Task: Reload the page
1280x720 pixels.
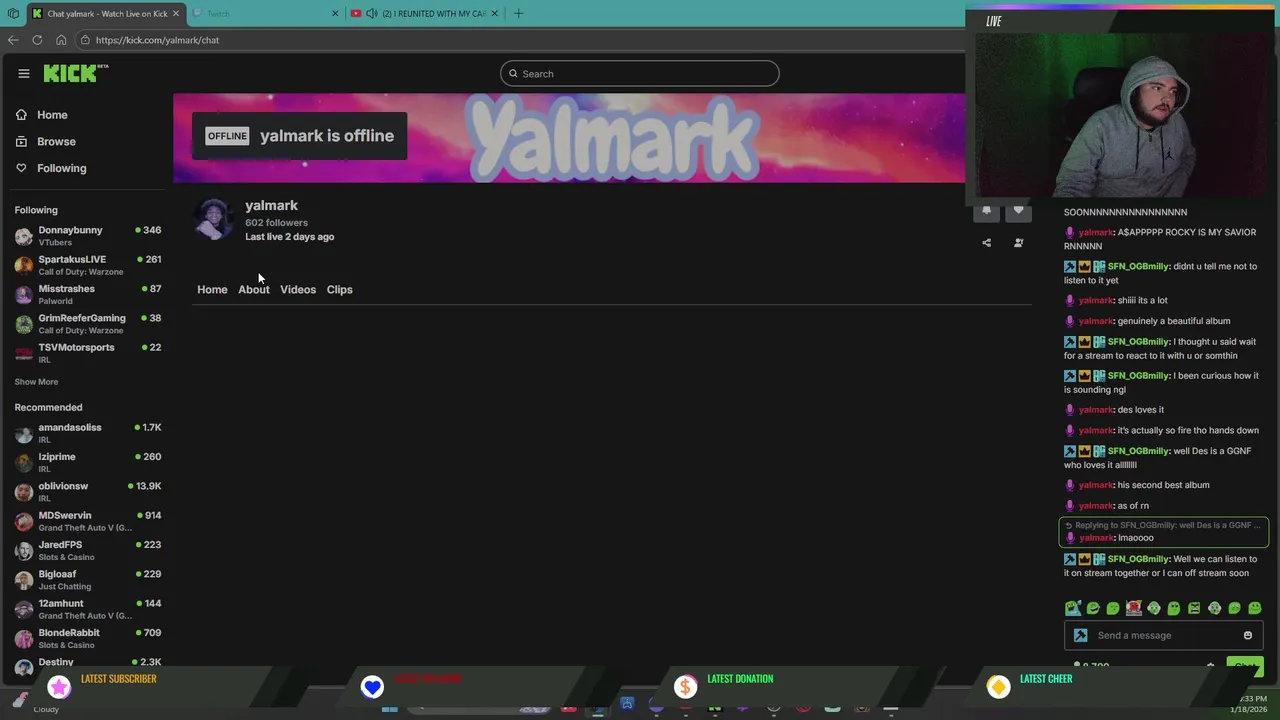Action: [37, 40]
